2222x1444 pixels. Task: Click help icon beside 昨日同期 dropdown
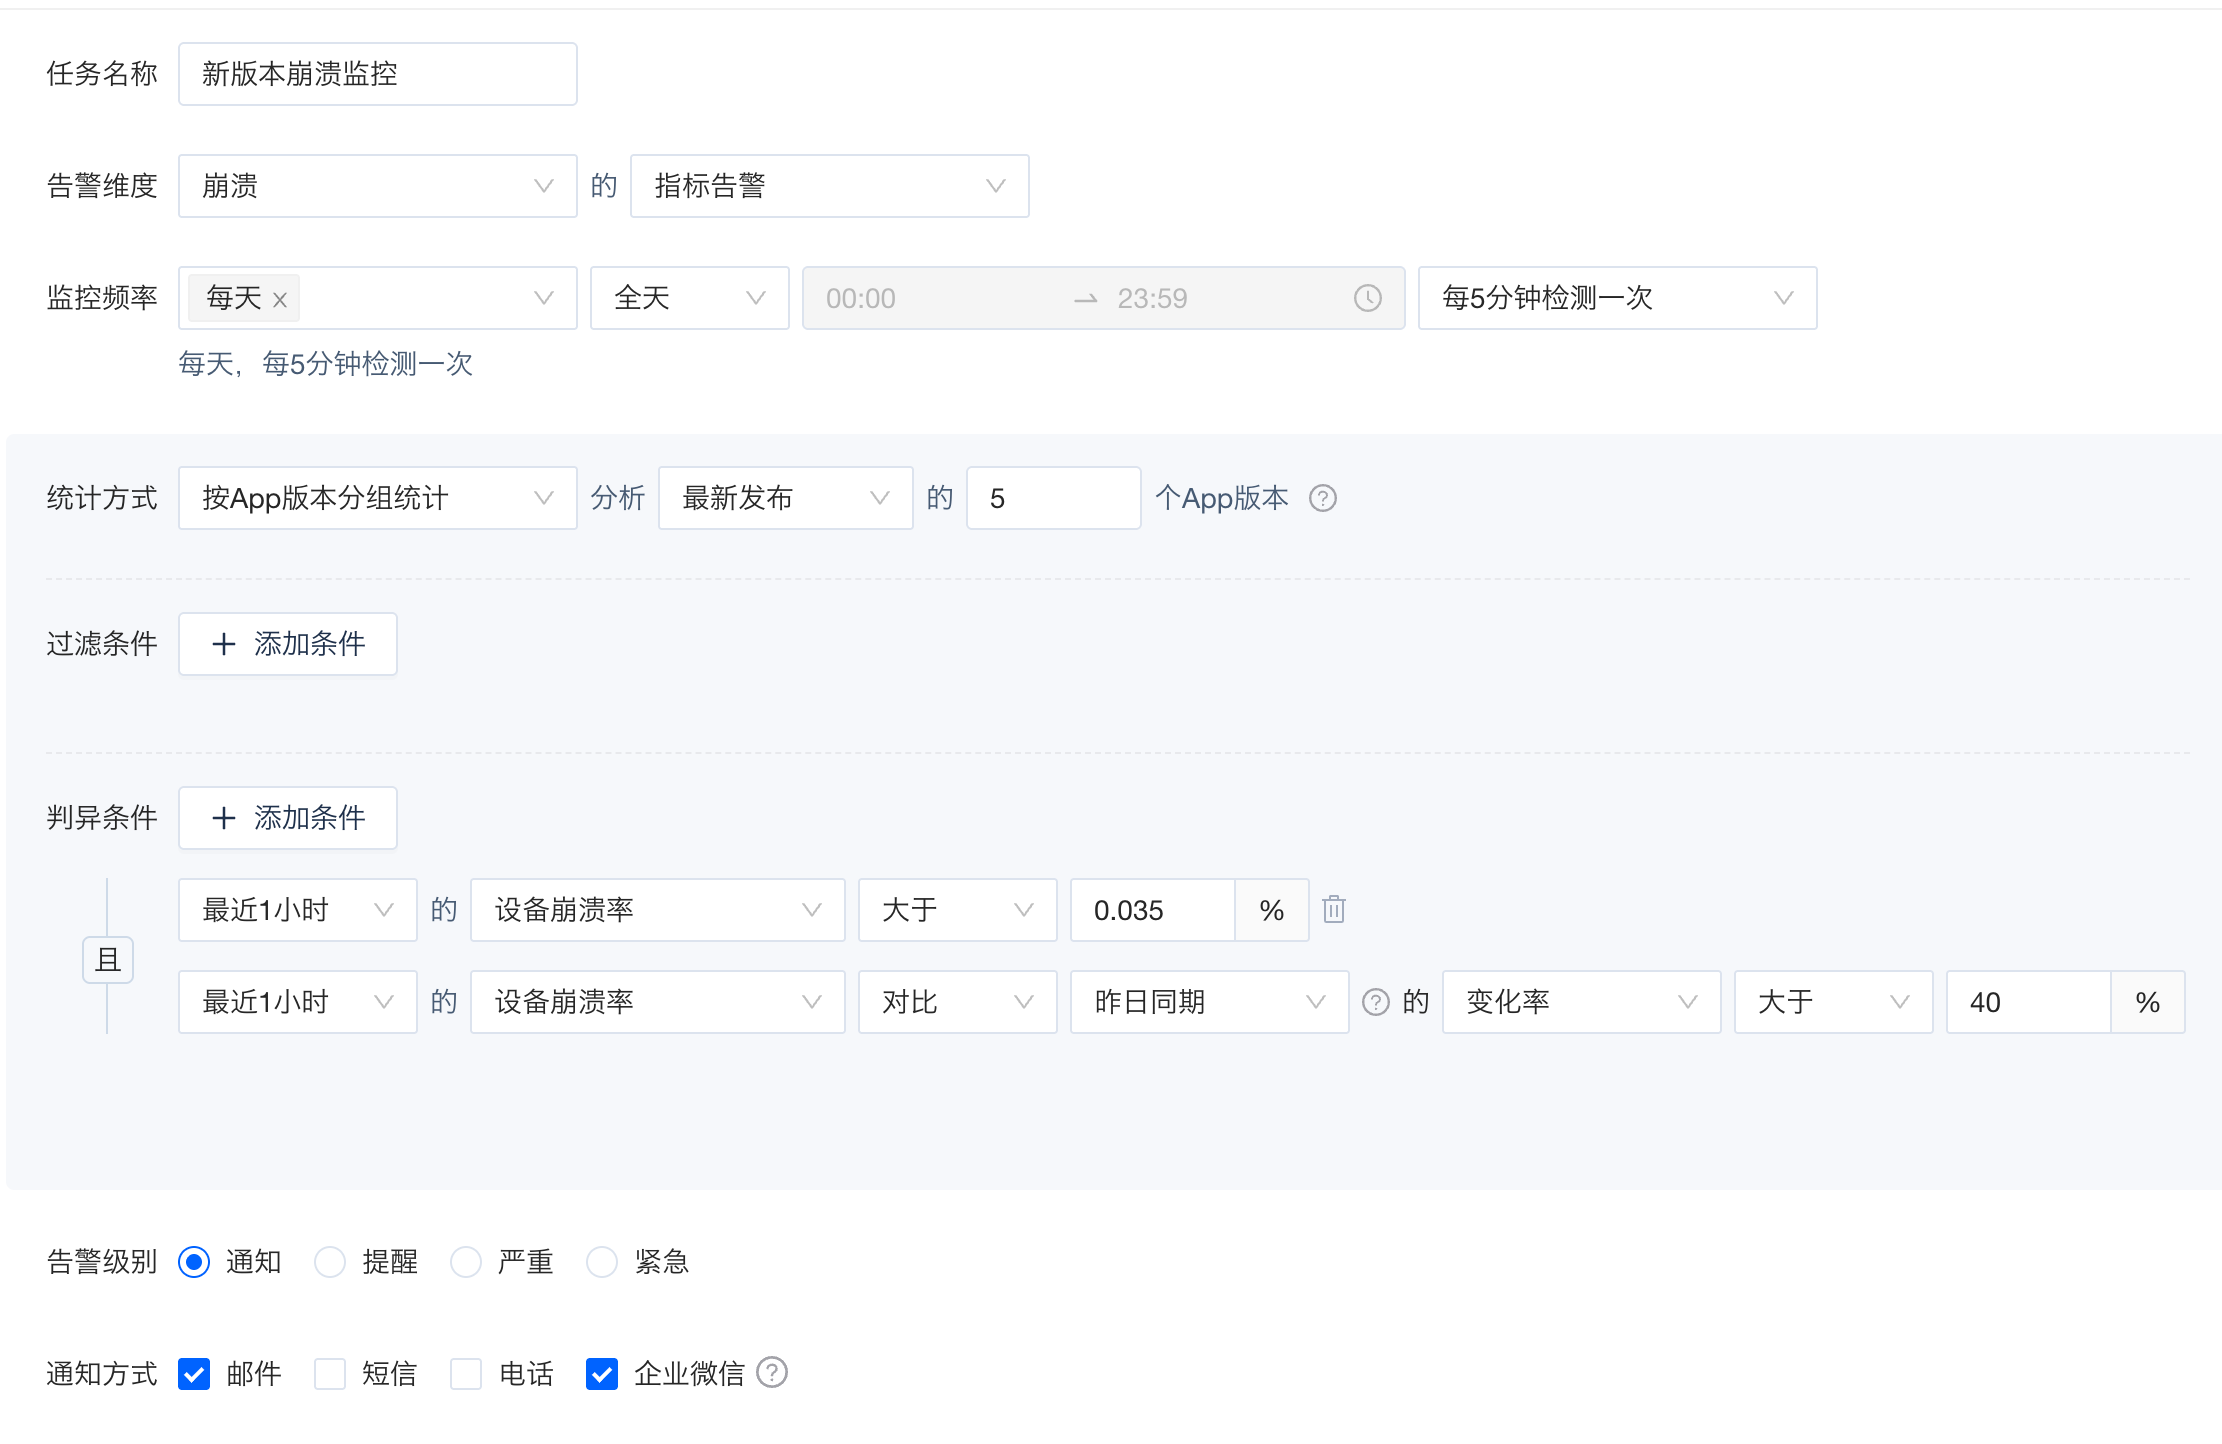tap(1375, 1002)
